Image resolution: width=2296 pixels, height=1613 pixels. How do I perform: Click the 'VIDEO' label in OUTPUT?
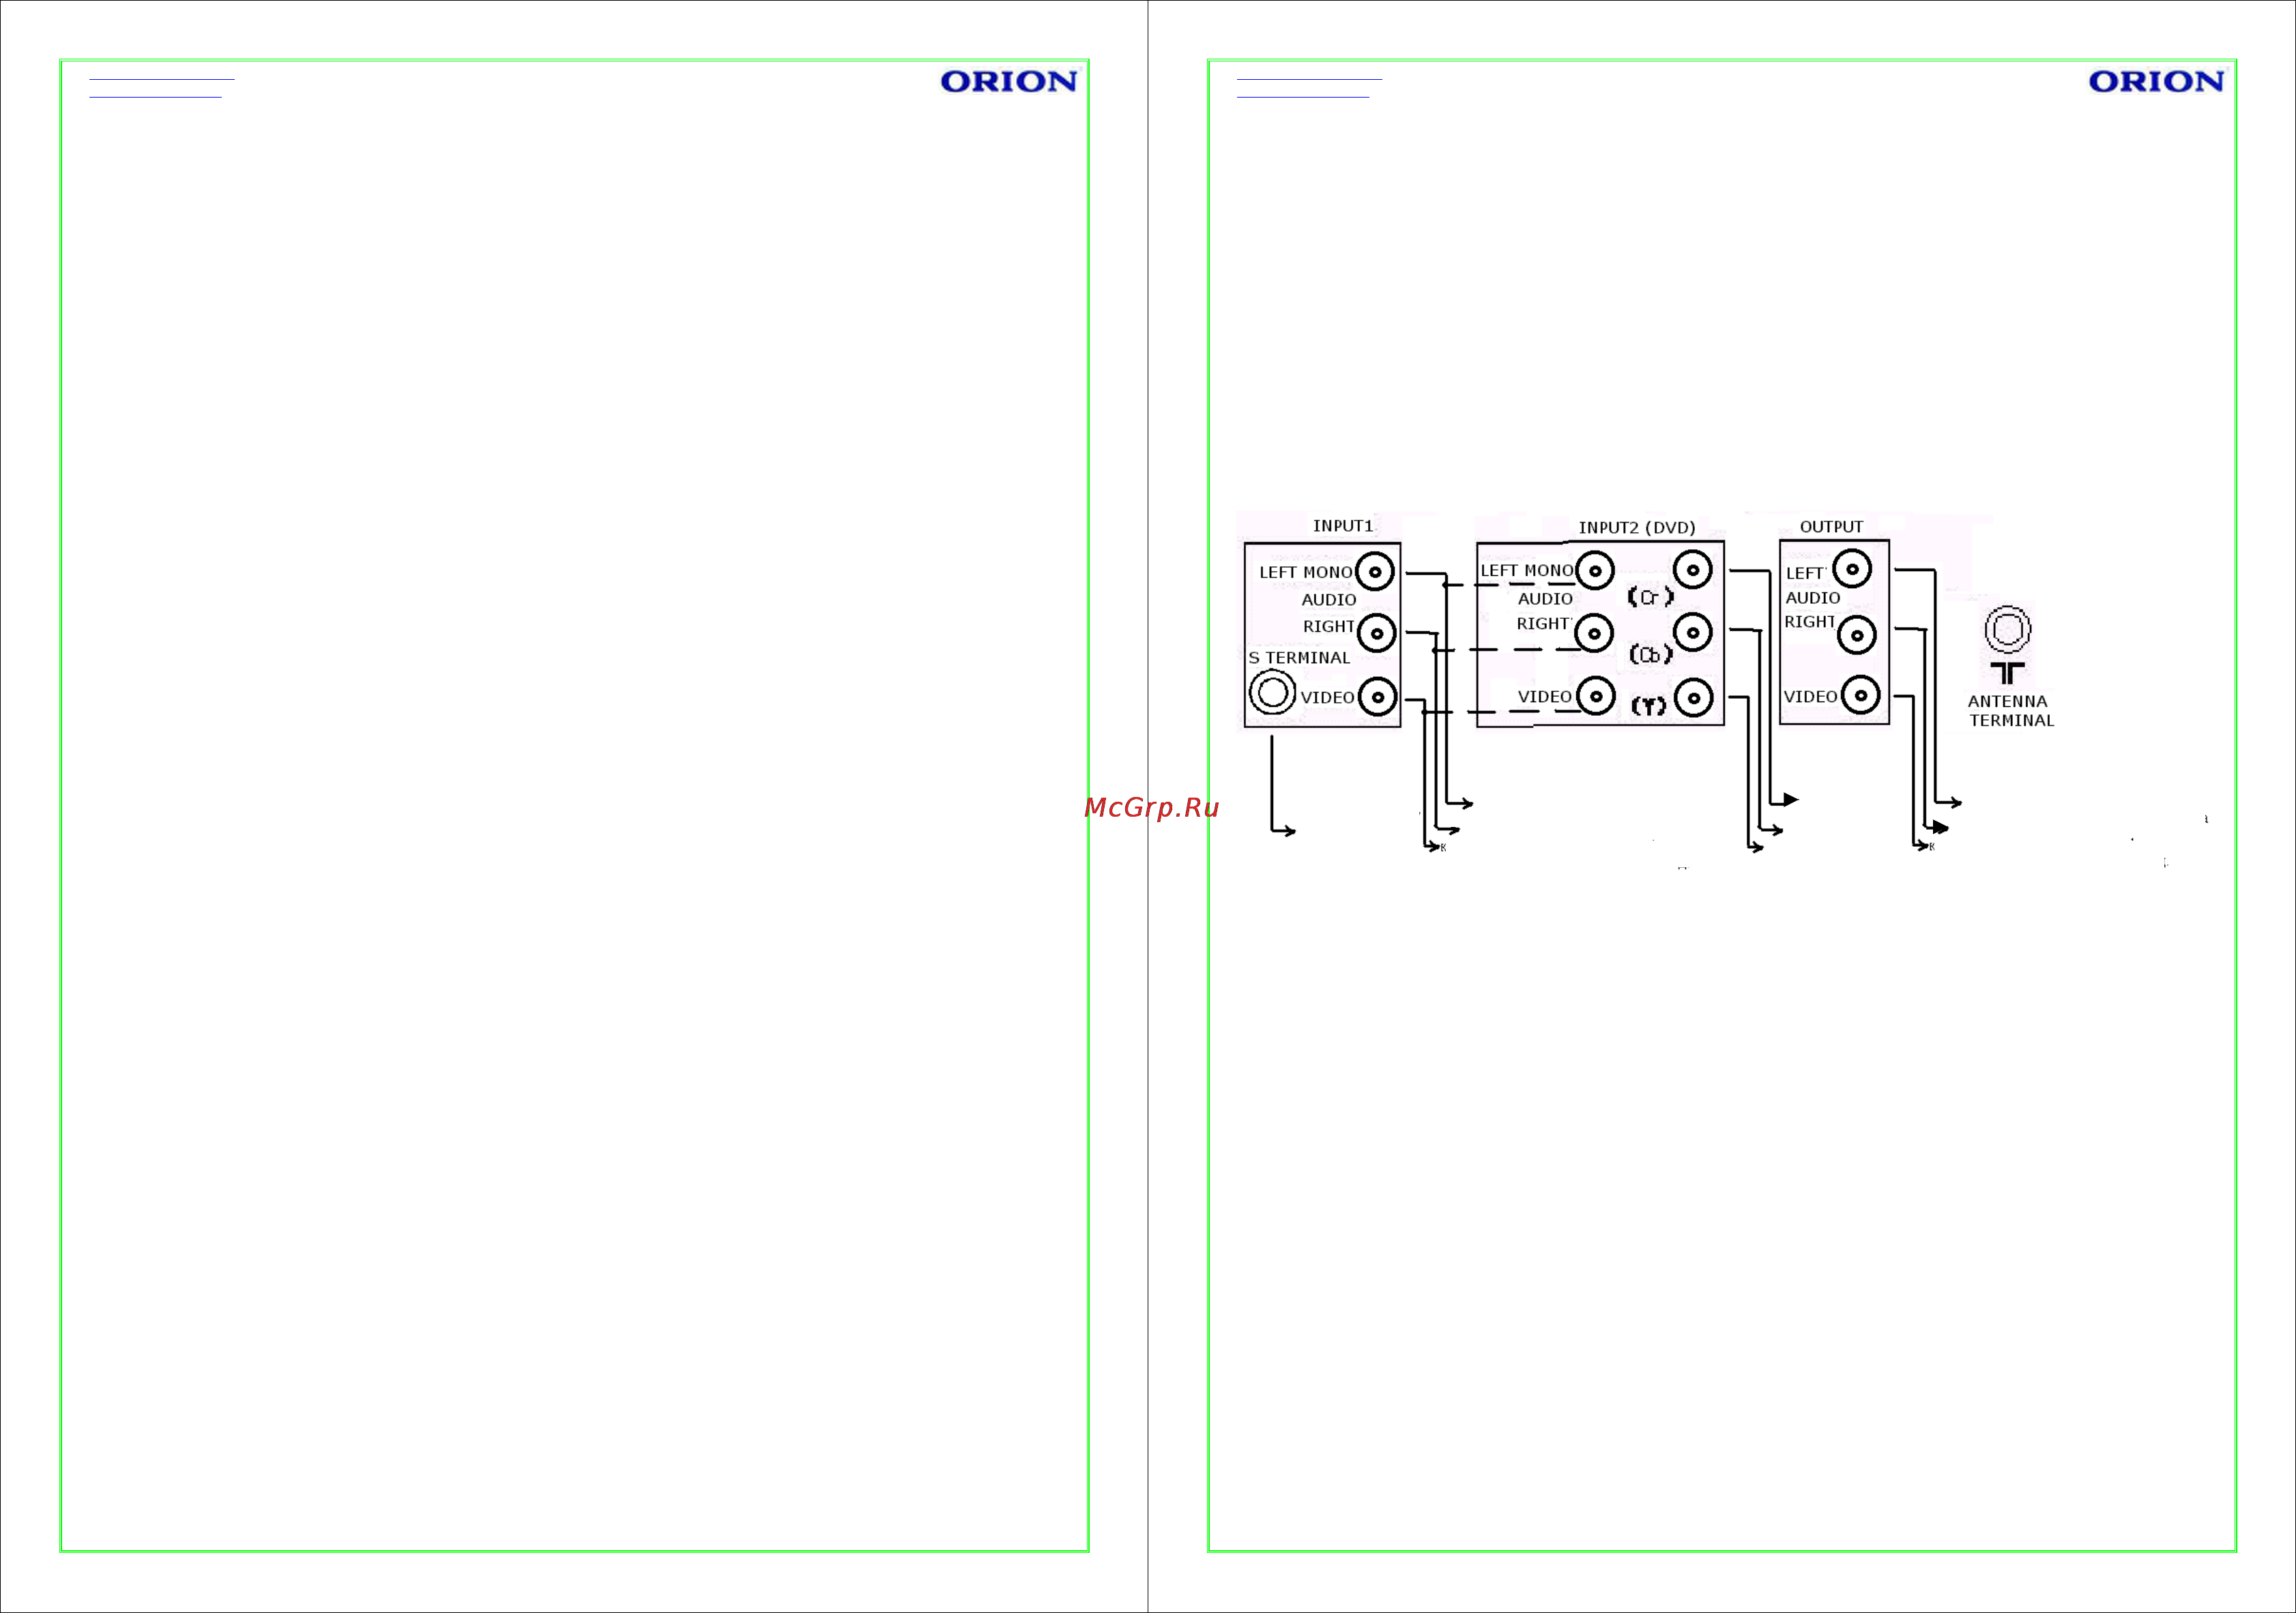(x=1811, y=697)
